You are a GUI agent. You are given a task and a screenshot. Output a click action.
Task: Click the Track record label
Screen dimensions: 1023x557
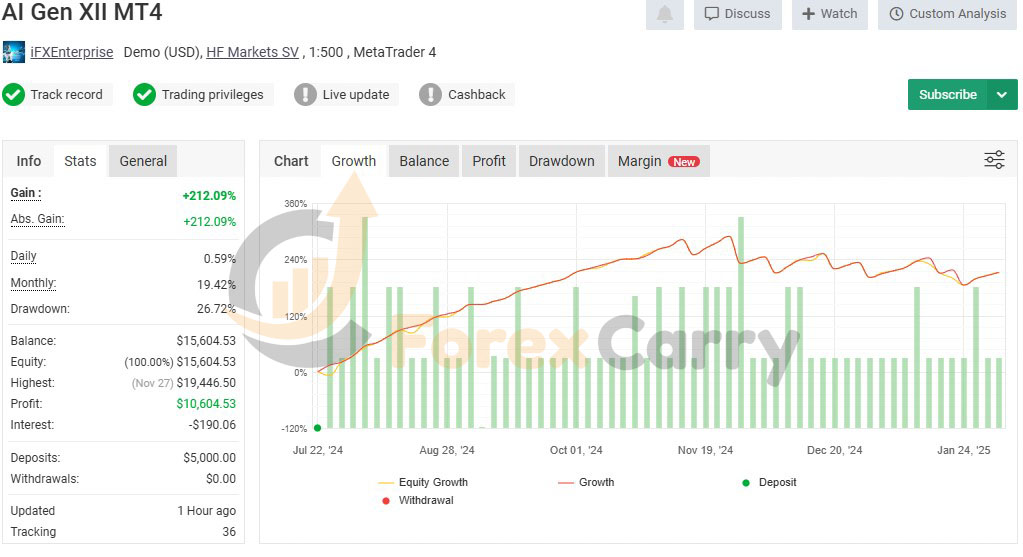[67, 95]
